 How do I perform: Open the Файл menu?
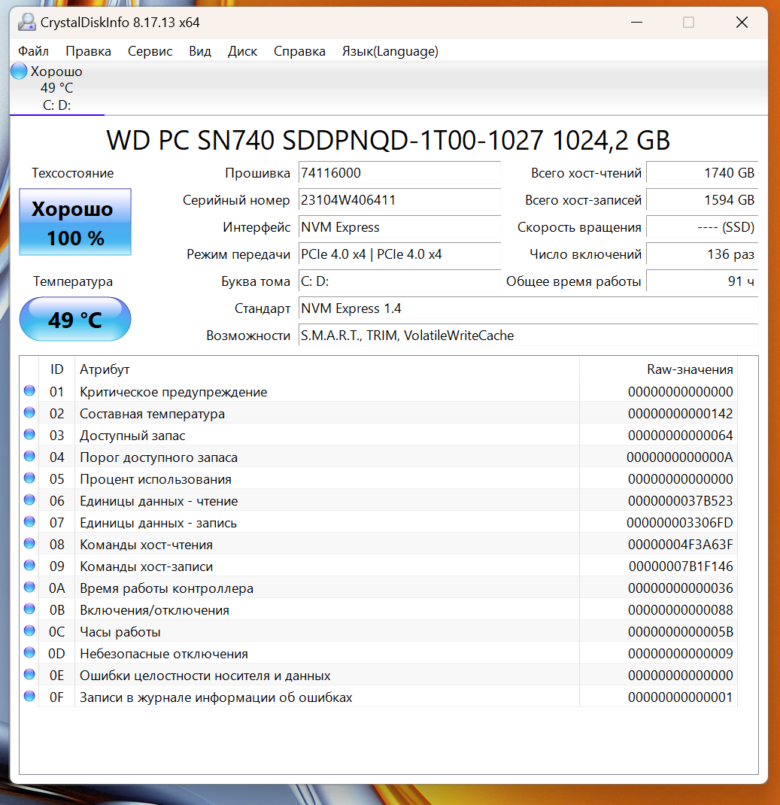coord(33,51)
